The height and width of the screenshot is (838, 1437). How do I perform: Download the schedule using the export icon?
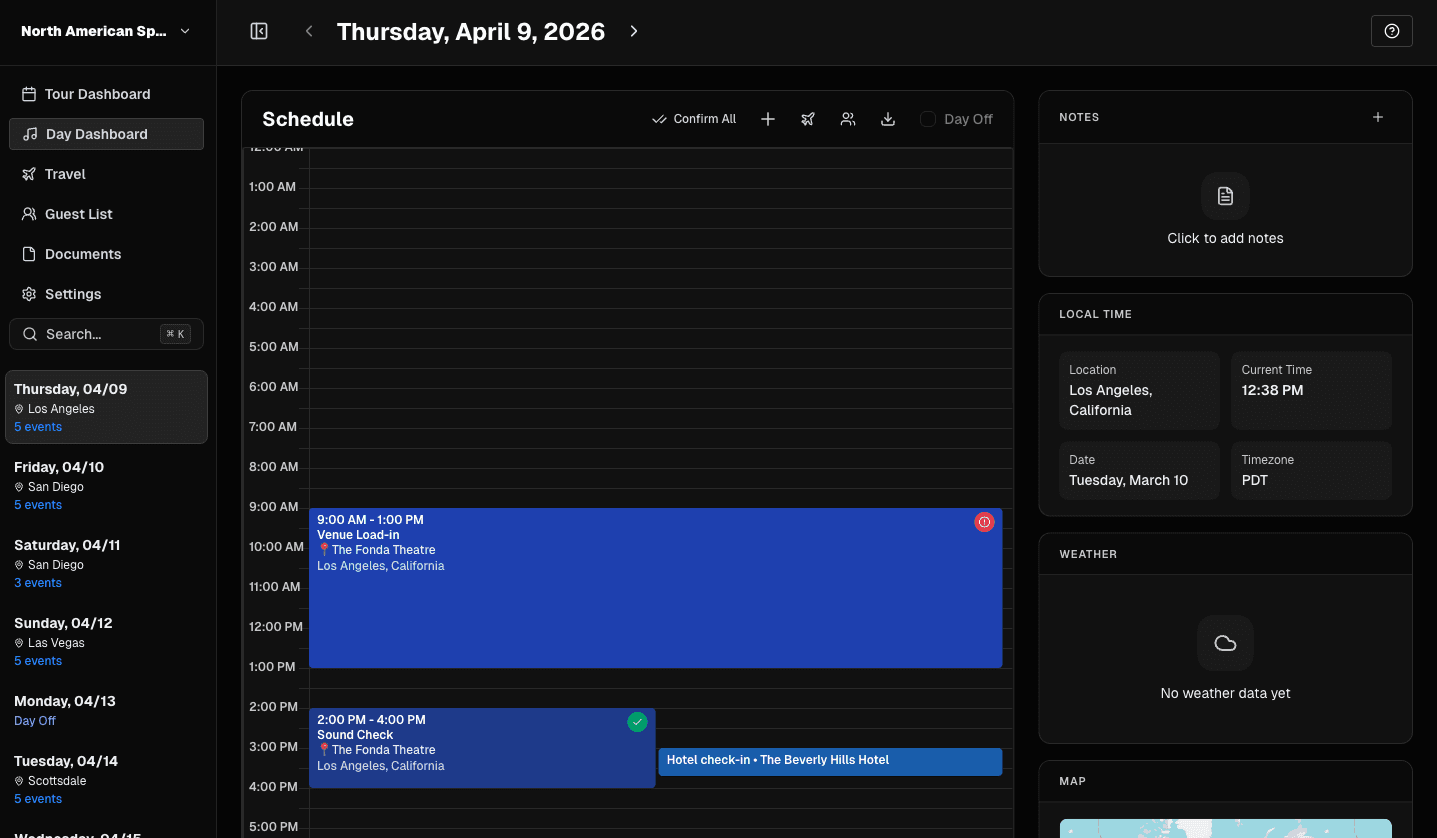[x=888, y=118]
